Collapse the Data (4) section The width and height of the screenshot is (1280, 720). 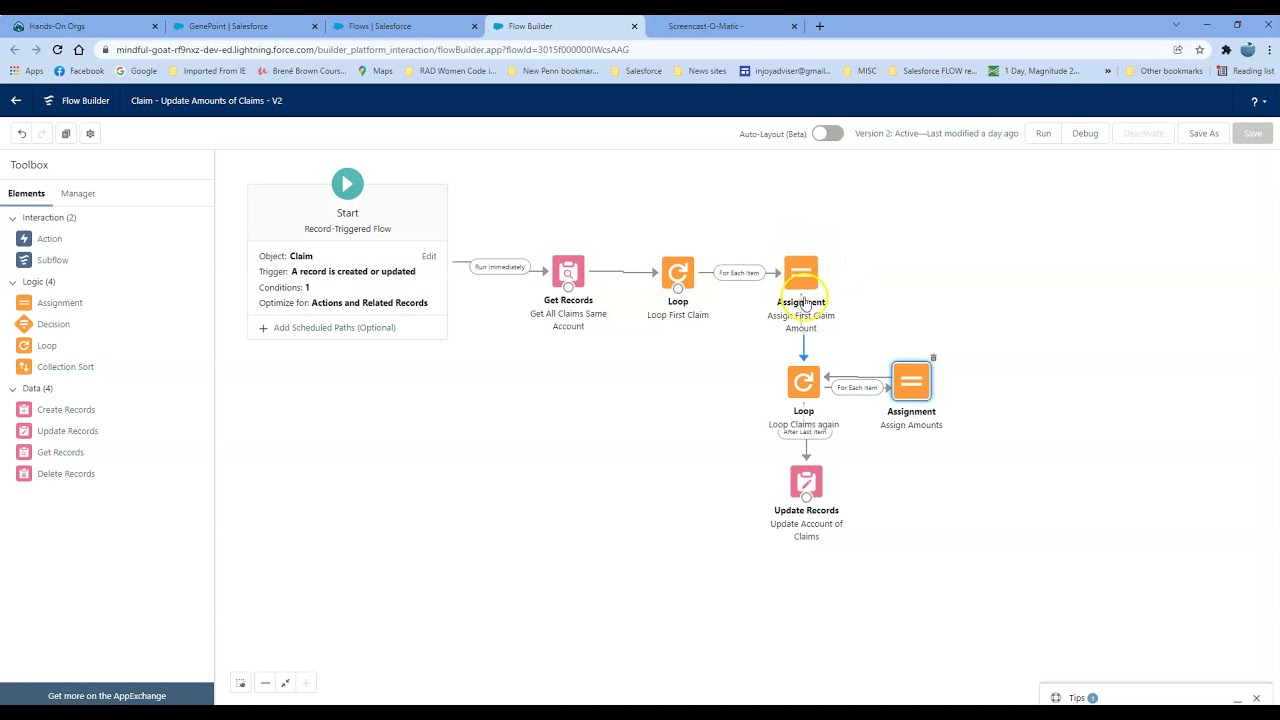pyautogui.click(x=13, y=389)
